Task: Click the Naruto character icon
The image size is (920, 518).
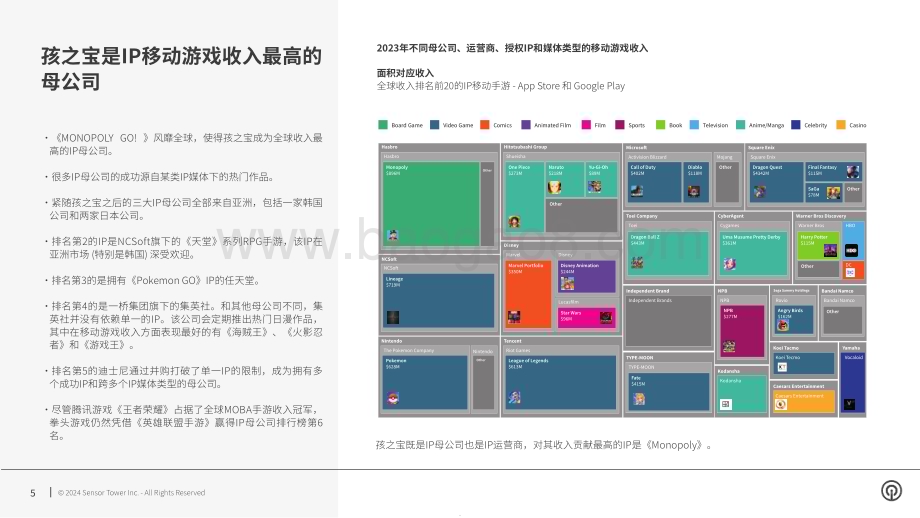Action: (x=554, y=188)
